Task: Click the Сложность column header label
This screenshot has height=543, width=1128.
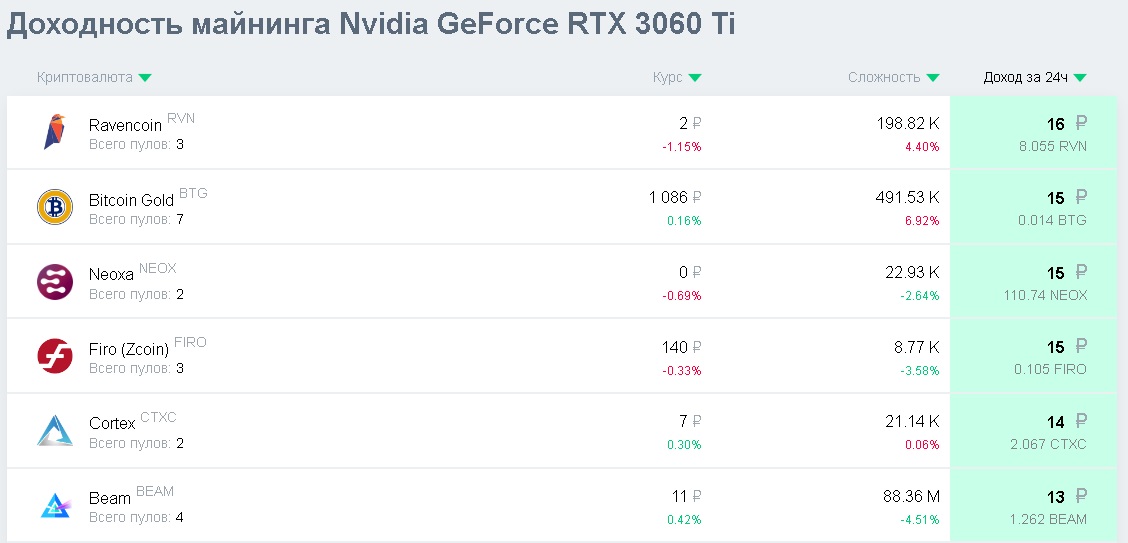Action: point(884,78)
